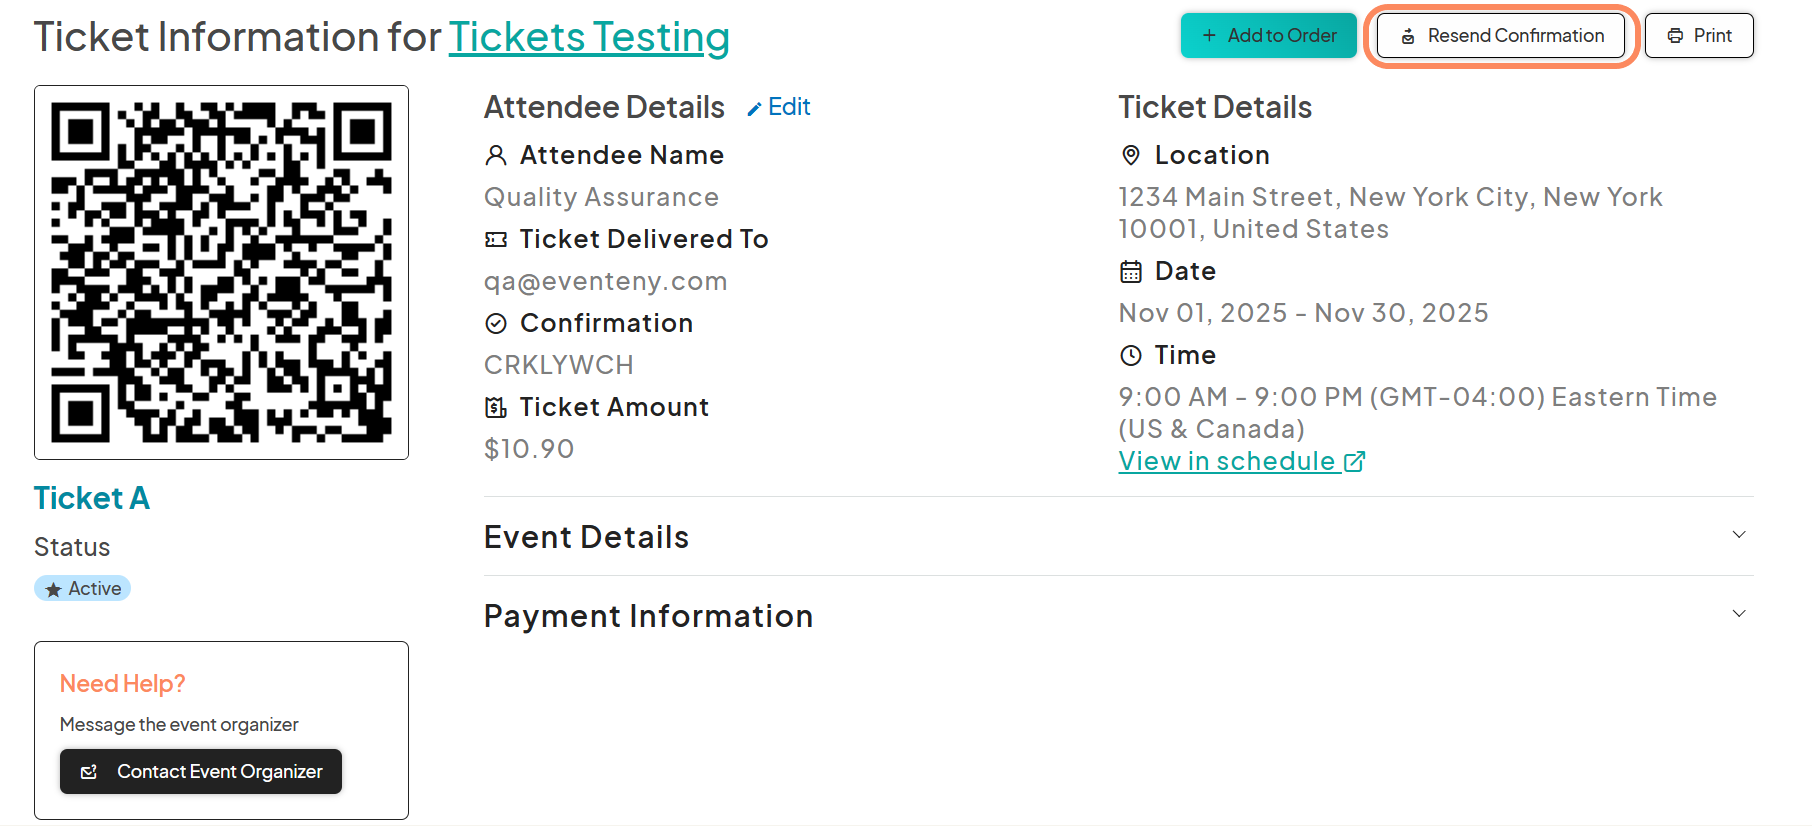The height and width of the screenshot is (826, 1812).
Task: Click the plus icon on Add to Order
Action: (x=1209, y=35)
